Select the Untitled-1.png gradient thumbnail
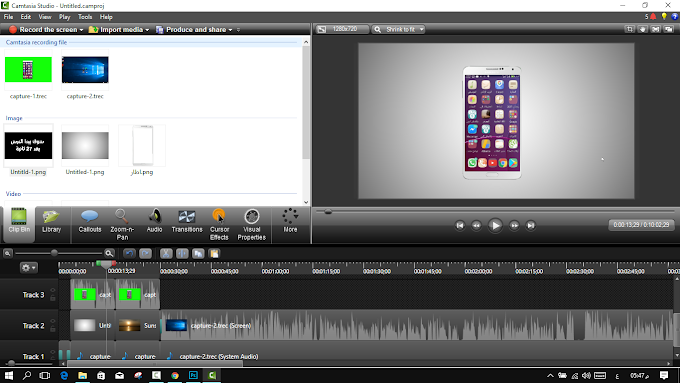The height and width of the screenshot is (383, 680). point(85,145)
